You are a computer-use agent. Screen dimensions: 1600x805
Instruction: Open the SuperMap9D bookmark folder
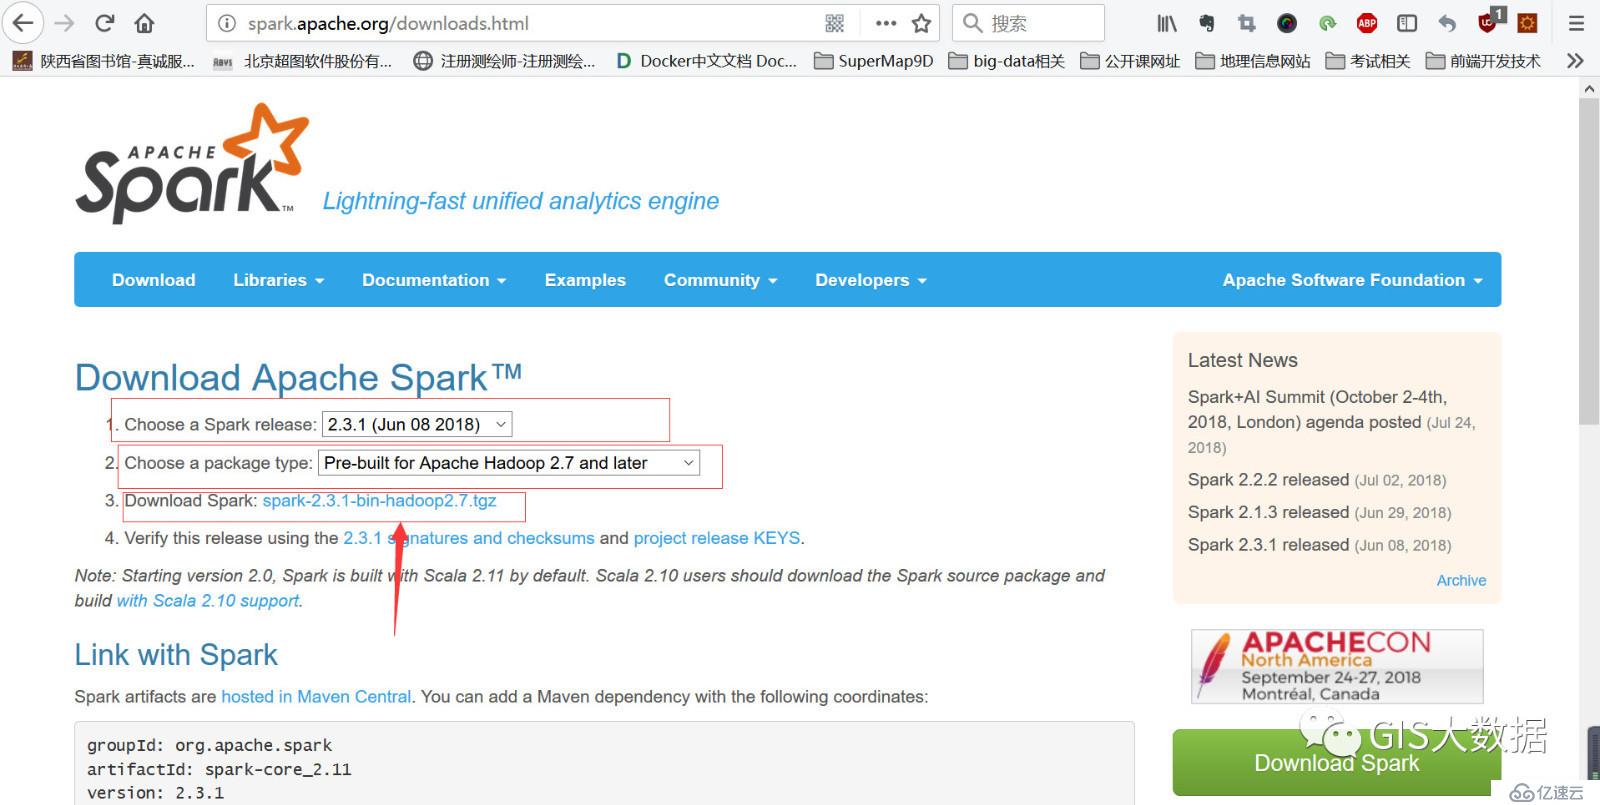(x=874, y=61)
